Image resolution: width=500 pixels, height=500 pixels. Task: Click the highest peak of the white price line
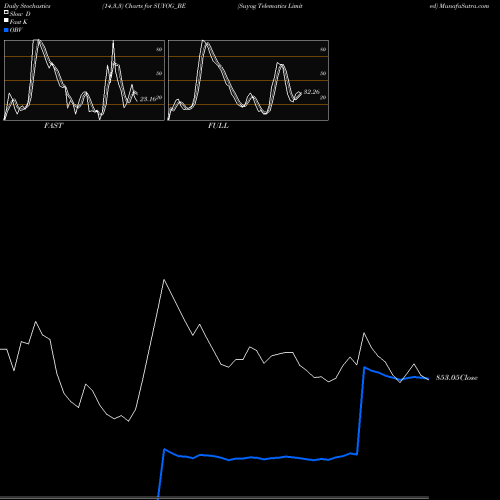coord(164,280)
